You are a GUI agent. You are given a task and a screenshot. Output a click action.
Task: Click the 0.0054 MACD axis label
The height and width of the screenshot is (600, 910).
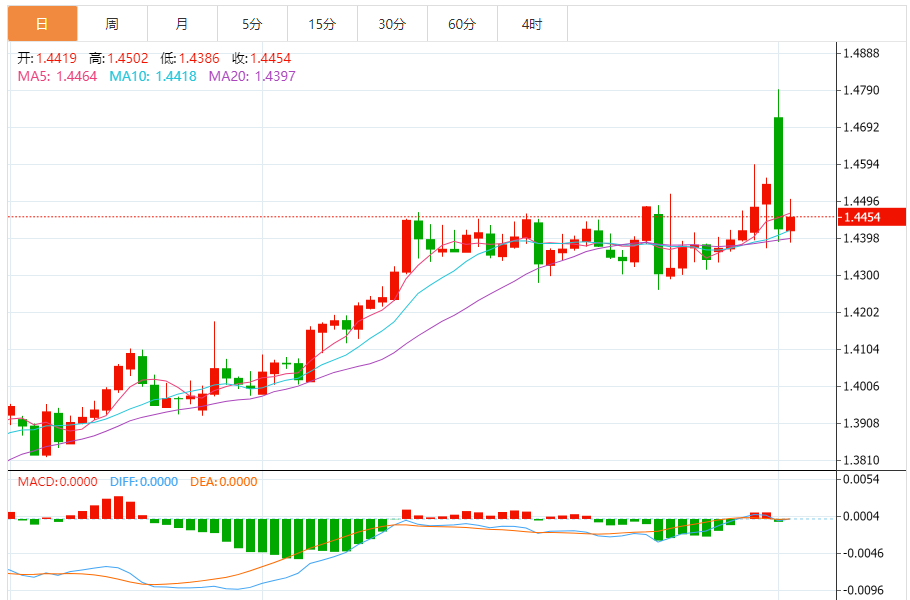(x=861, y=479)
